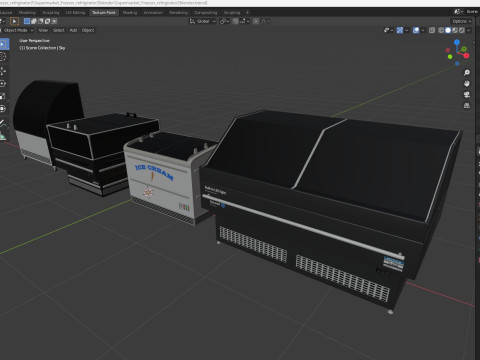Viewport: 480px width, 360px height.
Task: Choose the set new selection mode icon
Action: click(x=27, y=21)
